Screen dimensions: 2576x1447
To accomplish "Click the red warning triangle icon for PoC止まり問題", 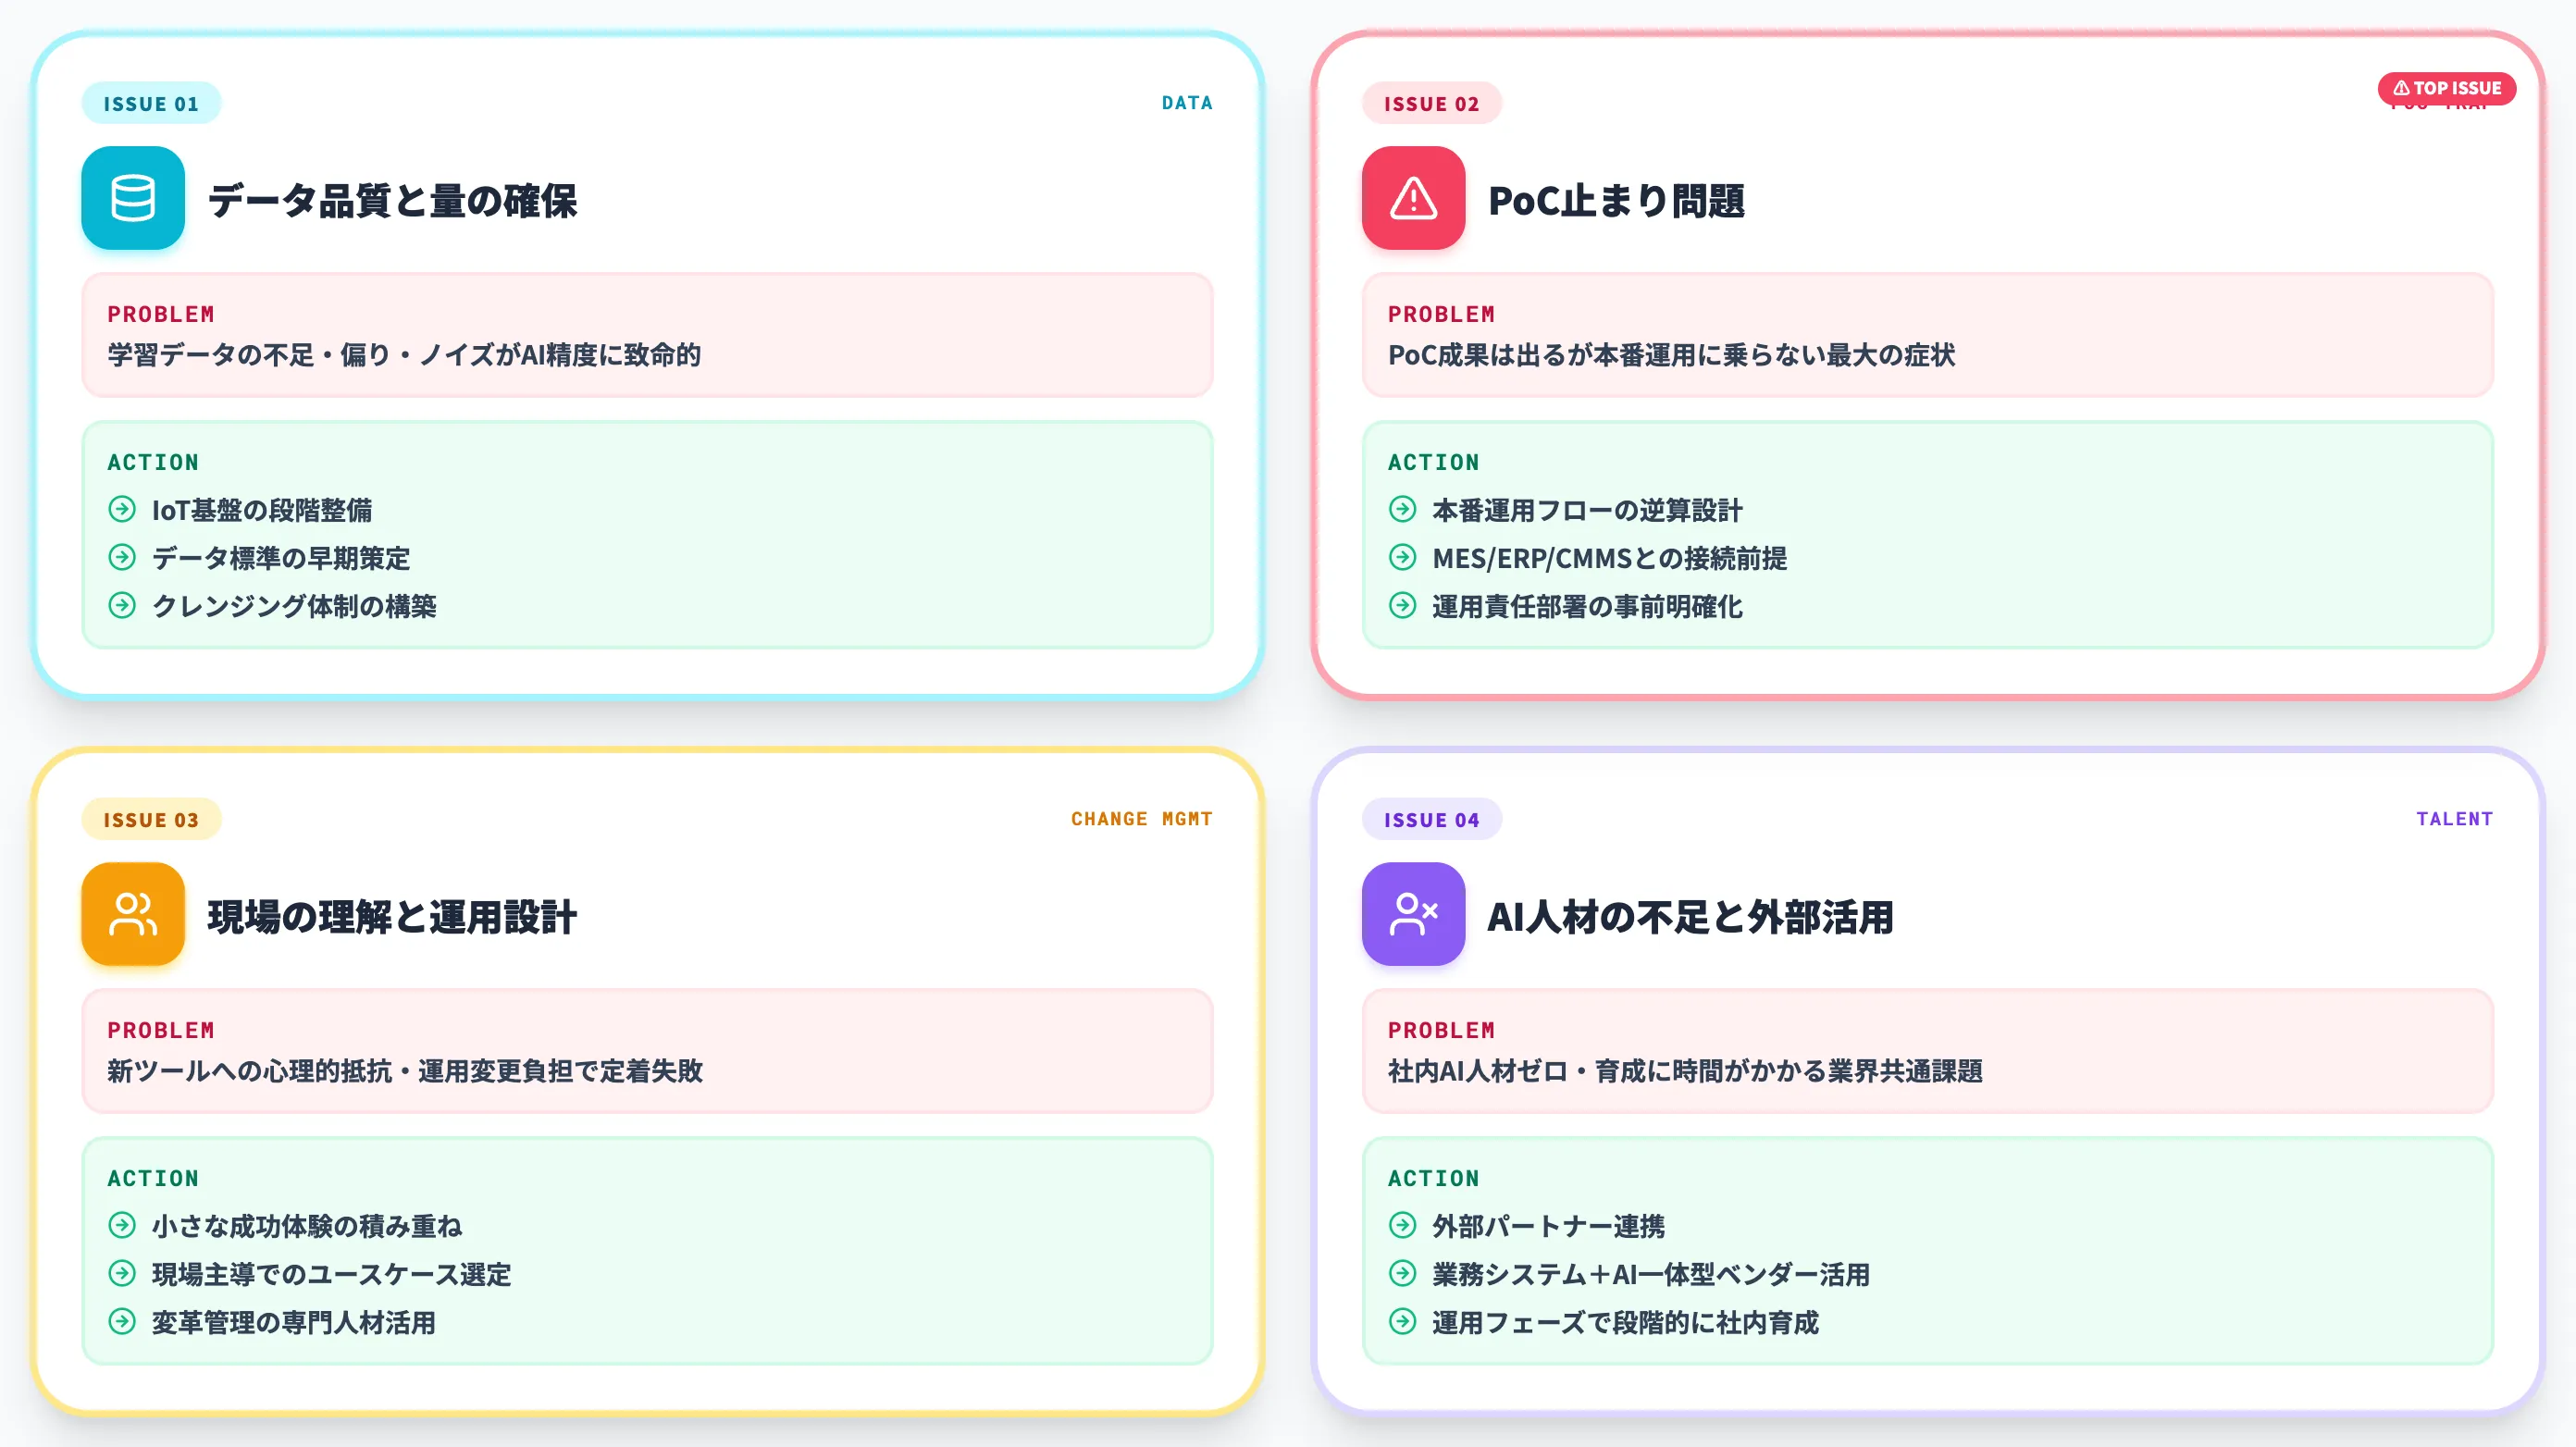I will 1413,198.
